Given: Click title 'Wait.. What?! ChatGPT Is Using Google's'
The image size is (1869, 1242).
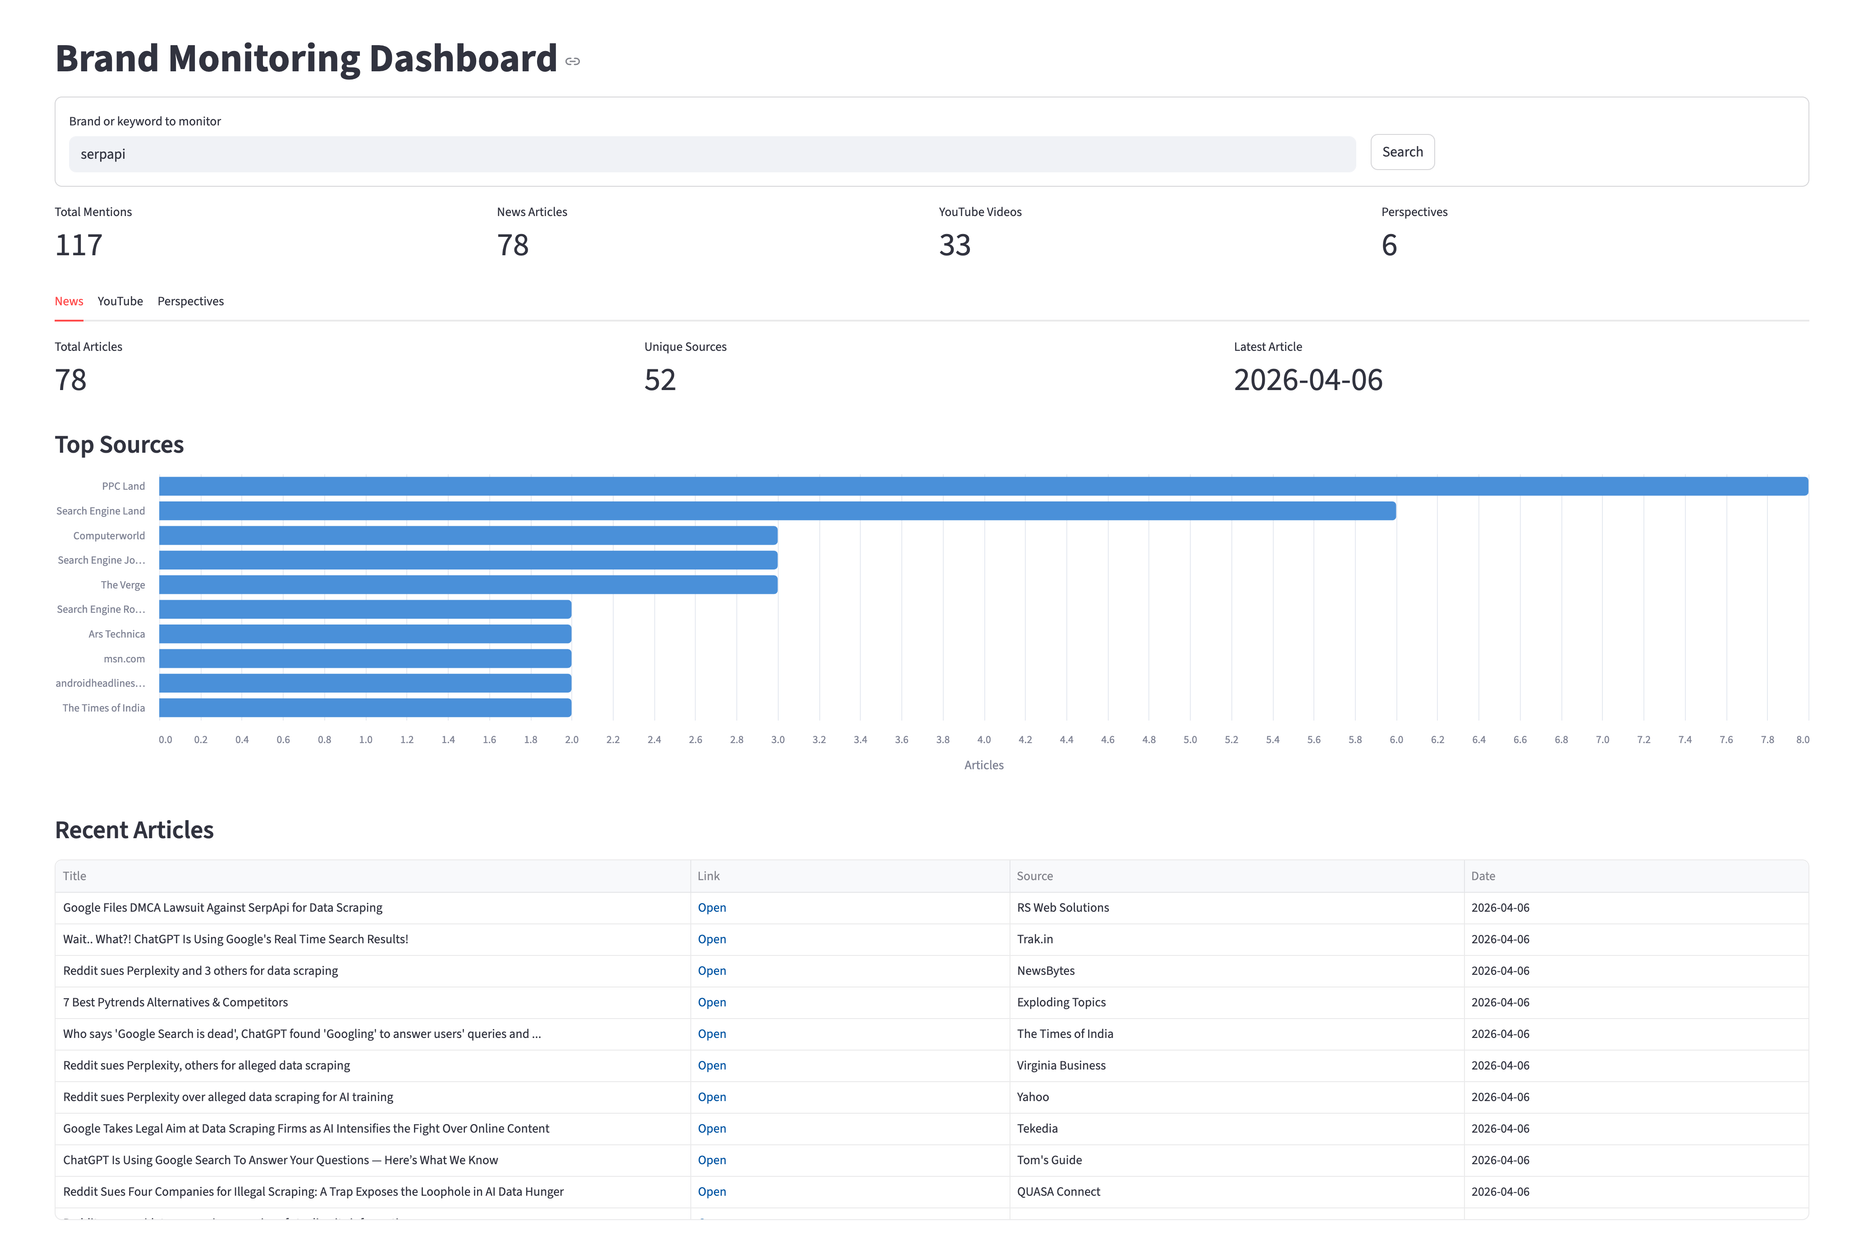Looking at the screenshot, I should [x=236, y=939].
